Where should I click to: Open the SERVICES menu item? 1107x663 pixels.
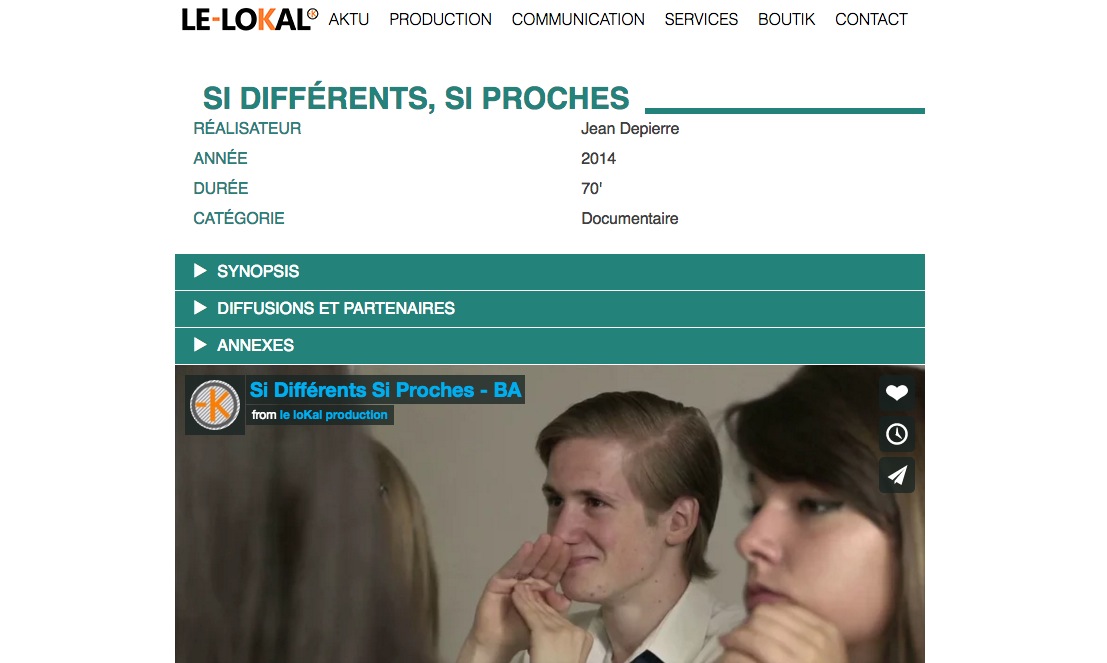(701, 20)
